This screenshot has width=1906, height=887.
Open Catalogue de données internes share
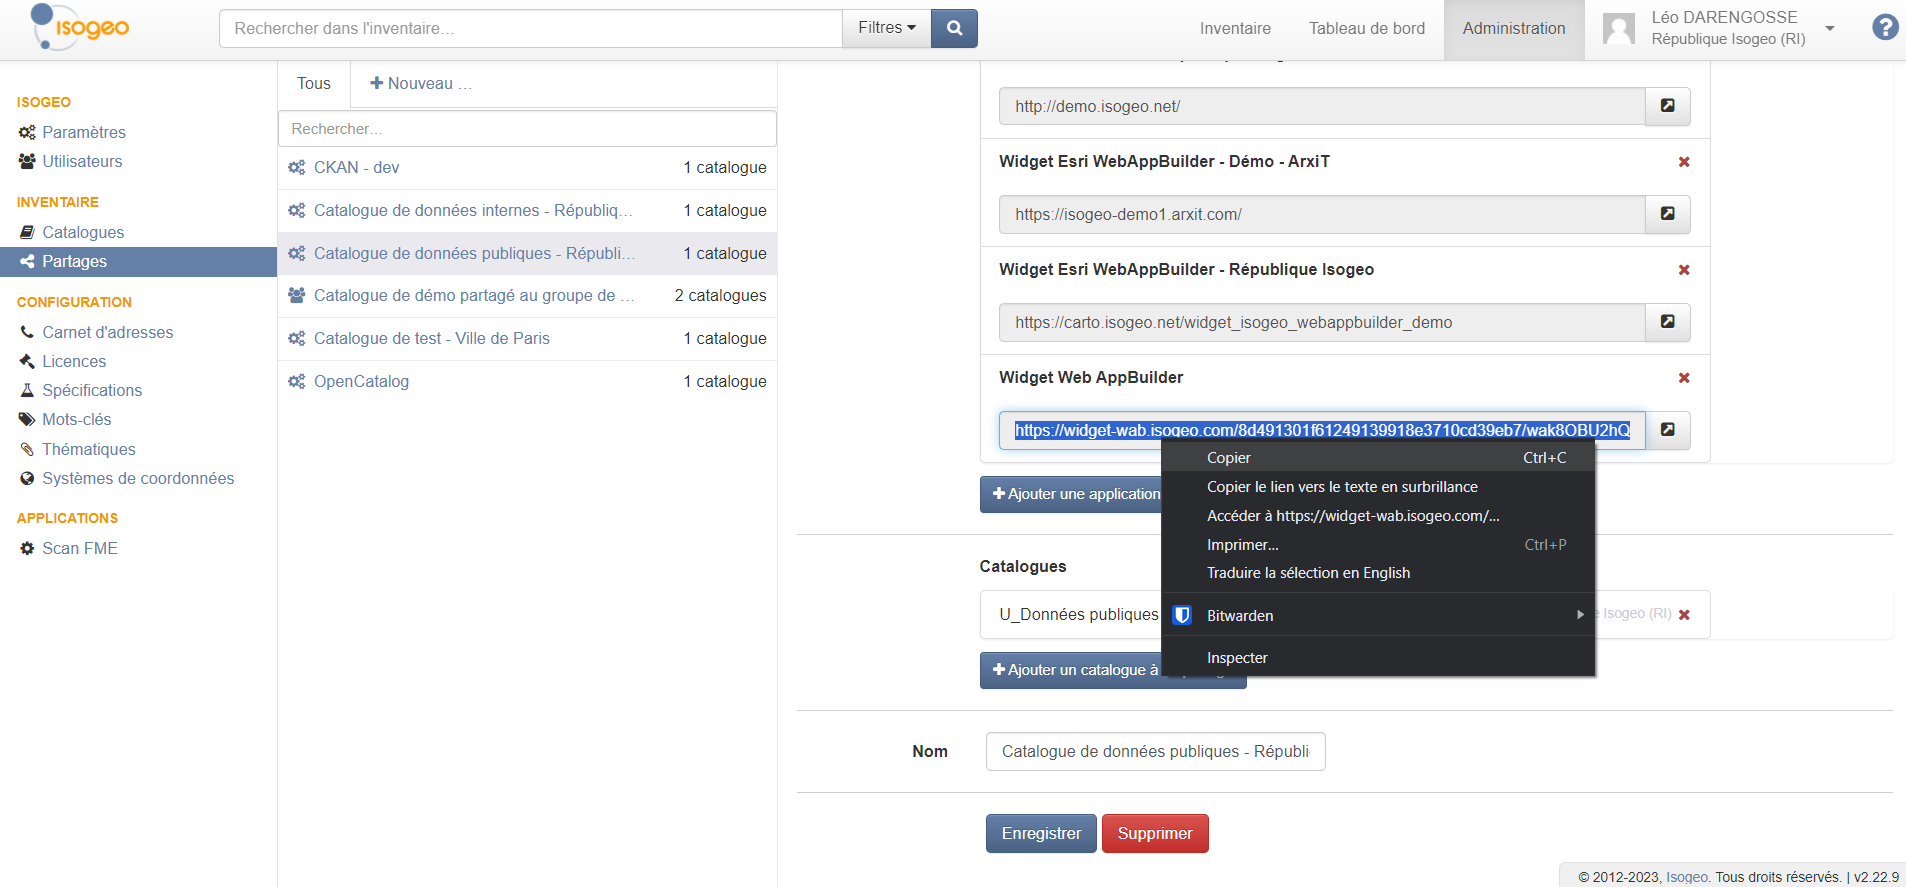tap(527, 210)
